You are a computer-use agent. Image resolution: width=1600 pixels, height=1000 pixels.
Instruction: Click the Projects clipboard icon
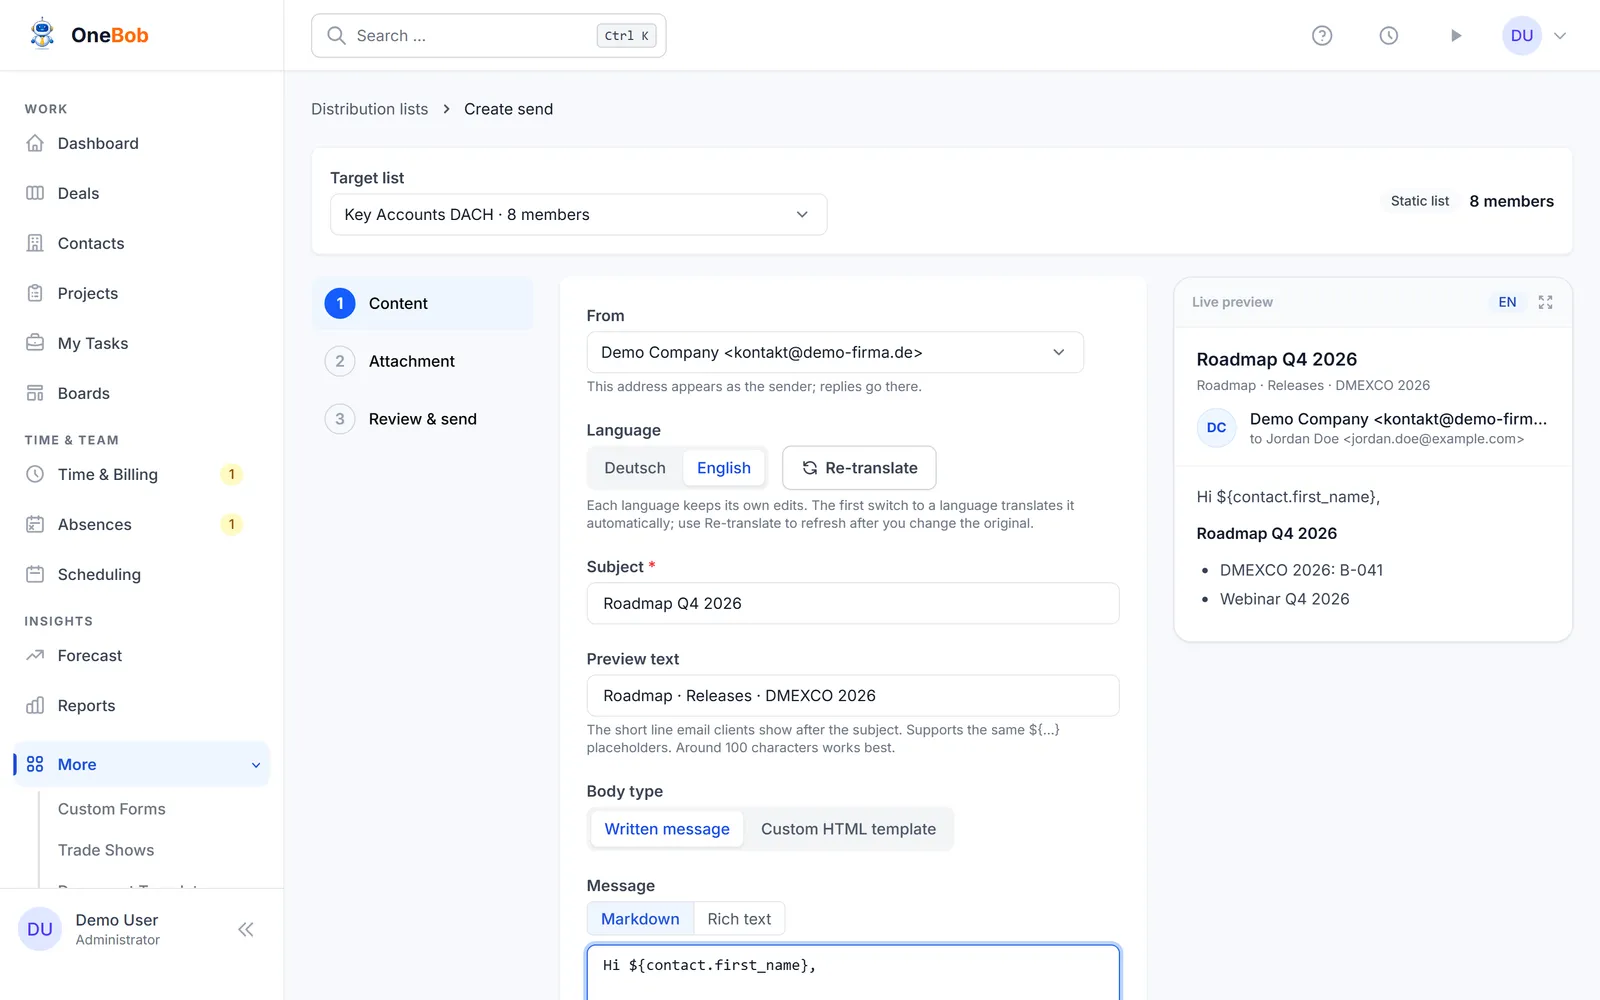point(35,293)
